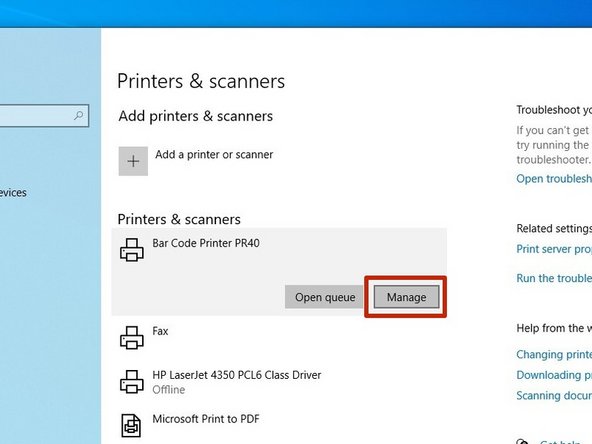The width and height of the screenshot is (592, 444).
Task: Click the HP LaserJet 4350 printer icon
Action: [132, 381]
